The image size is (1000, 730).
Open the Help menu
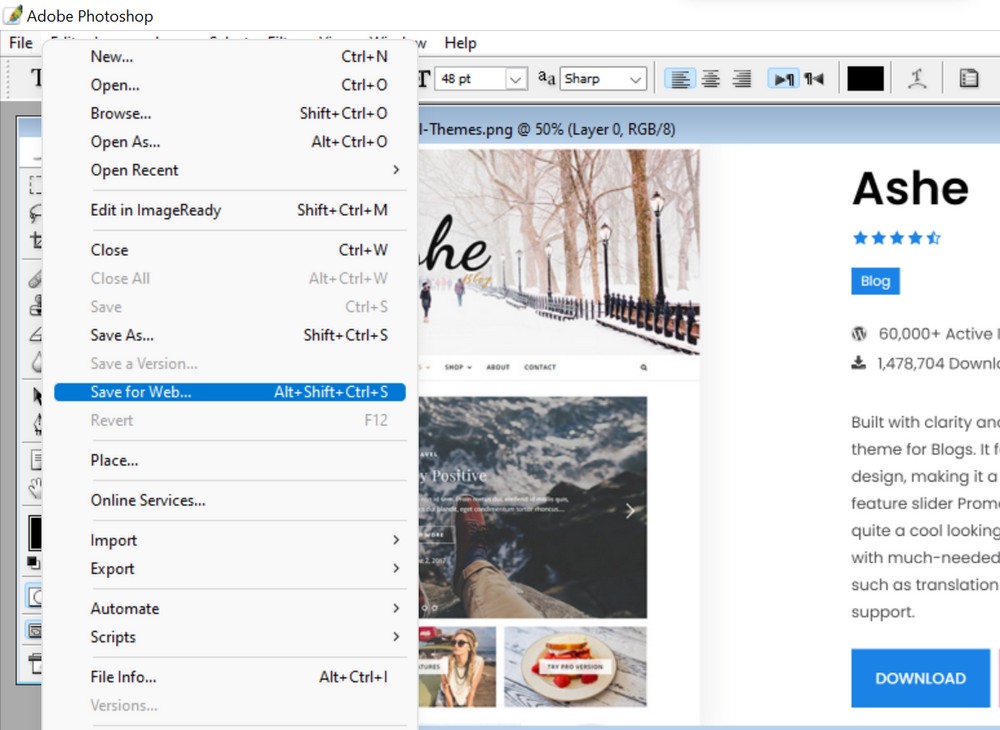460,43
